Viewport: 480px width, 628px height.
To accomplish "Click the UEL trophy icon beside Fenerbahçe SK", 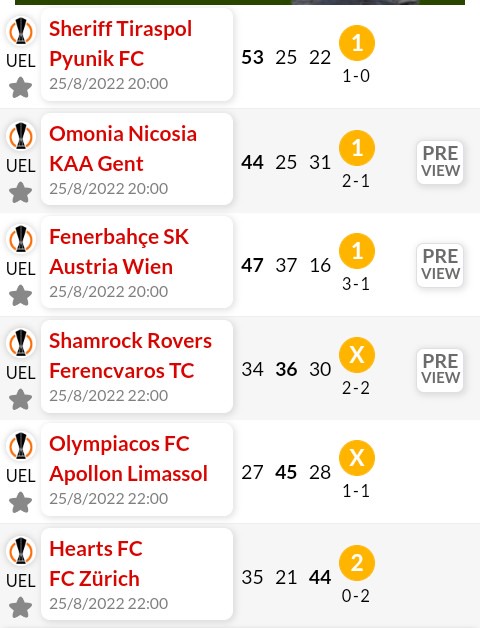I will point(21,239).
